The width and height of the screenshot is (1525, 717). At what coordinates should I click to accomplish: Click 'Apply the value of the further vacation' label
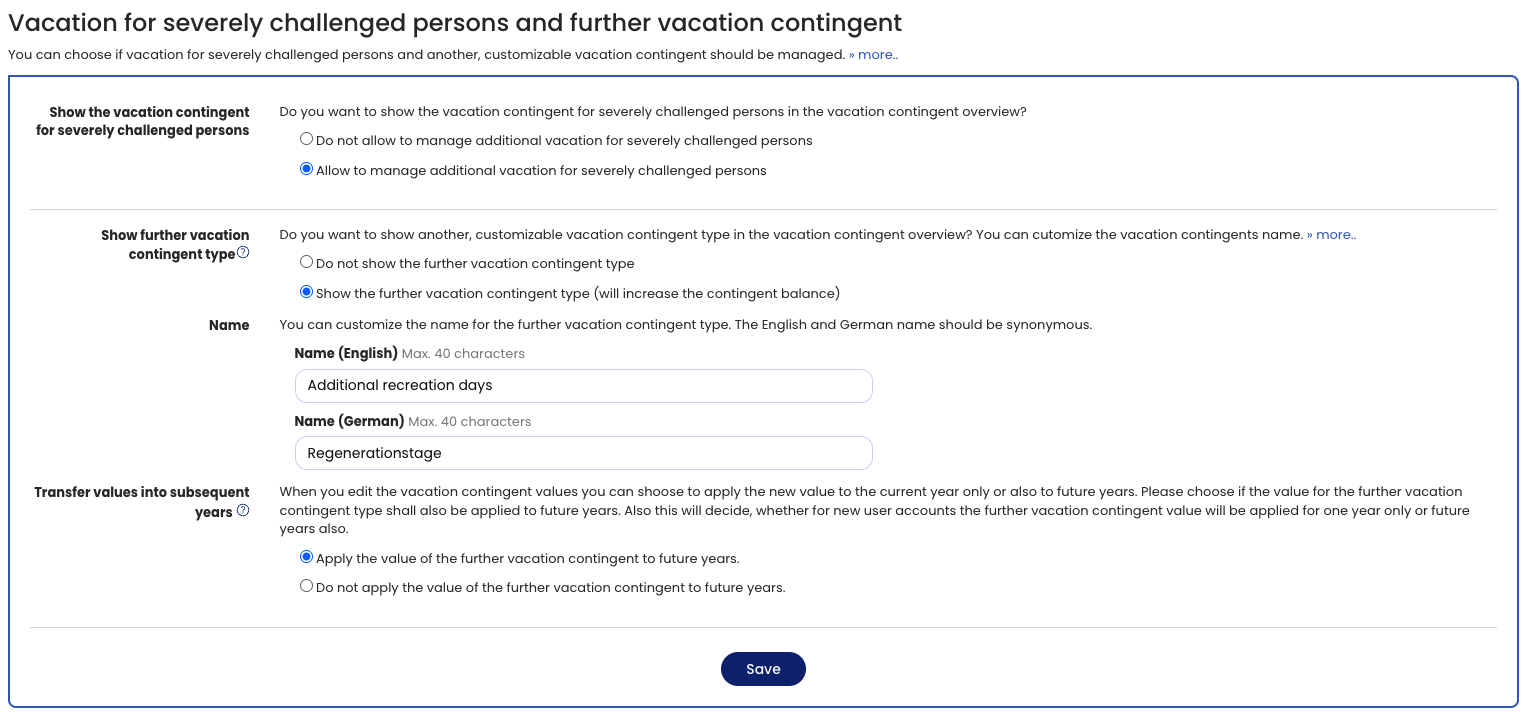pyautogui.click(x=528, y=559)
